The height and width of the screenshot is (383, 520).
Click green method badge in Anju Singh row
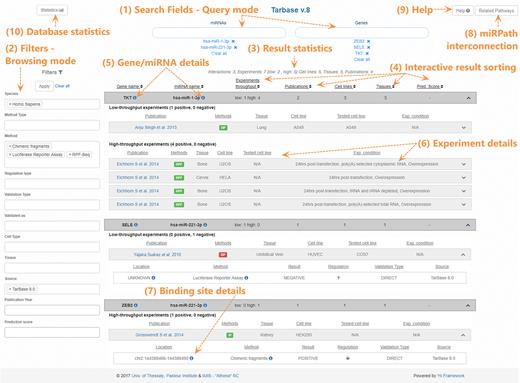click(x=223, y=127)
